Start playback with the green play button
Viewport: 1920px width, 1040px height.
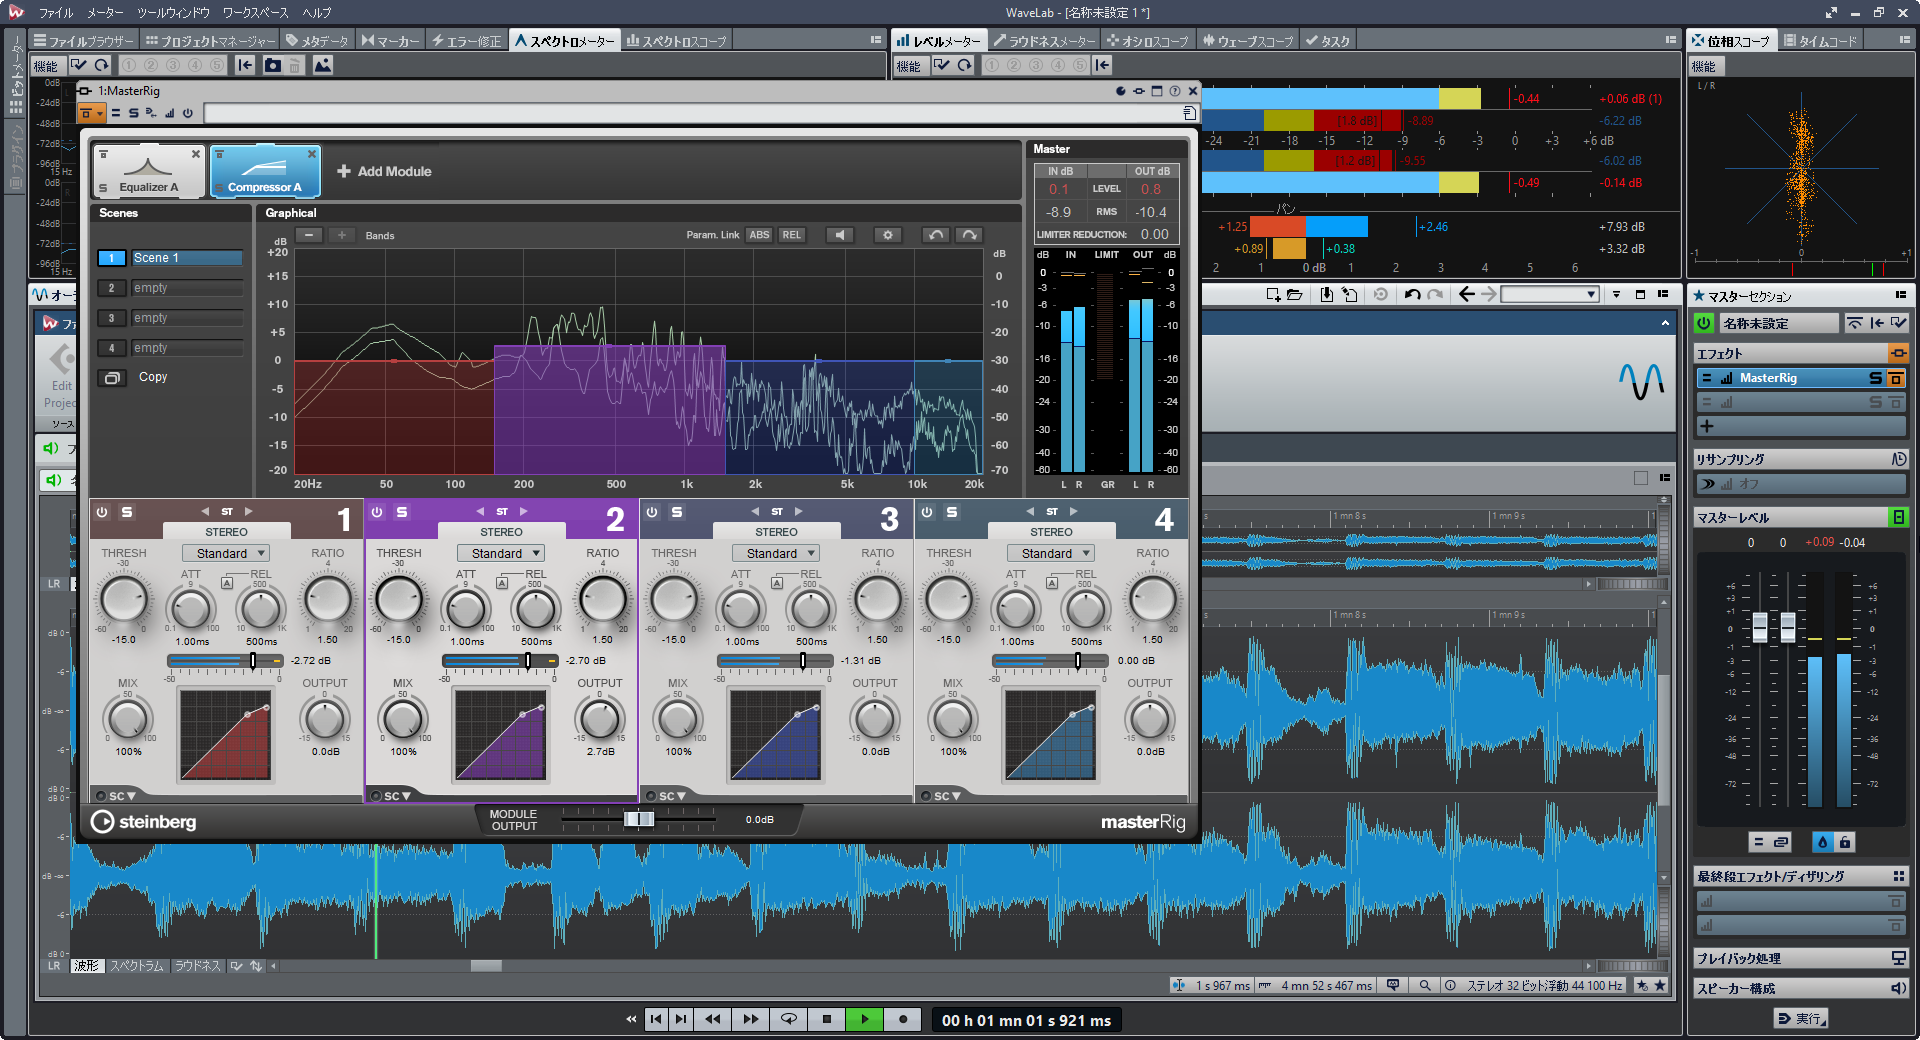[x=864, y=1019]
